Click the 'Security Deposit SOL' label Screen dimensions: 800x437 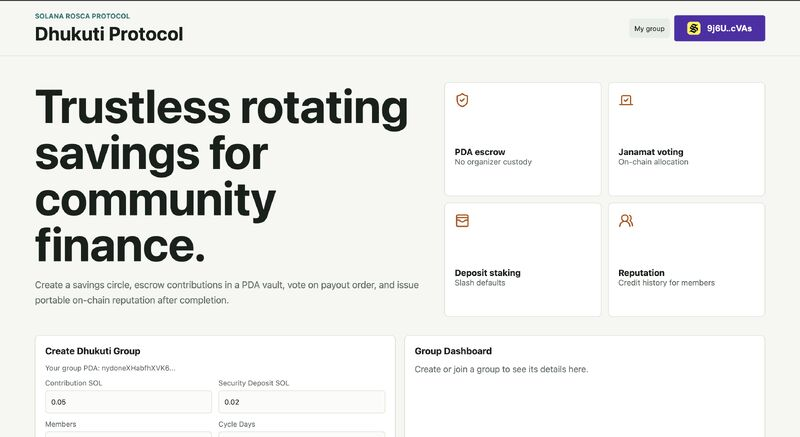pyautogui.click(x=254, y=383)
